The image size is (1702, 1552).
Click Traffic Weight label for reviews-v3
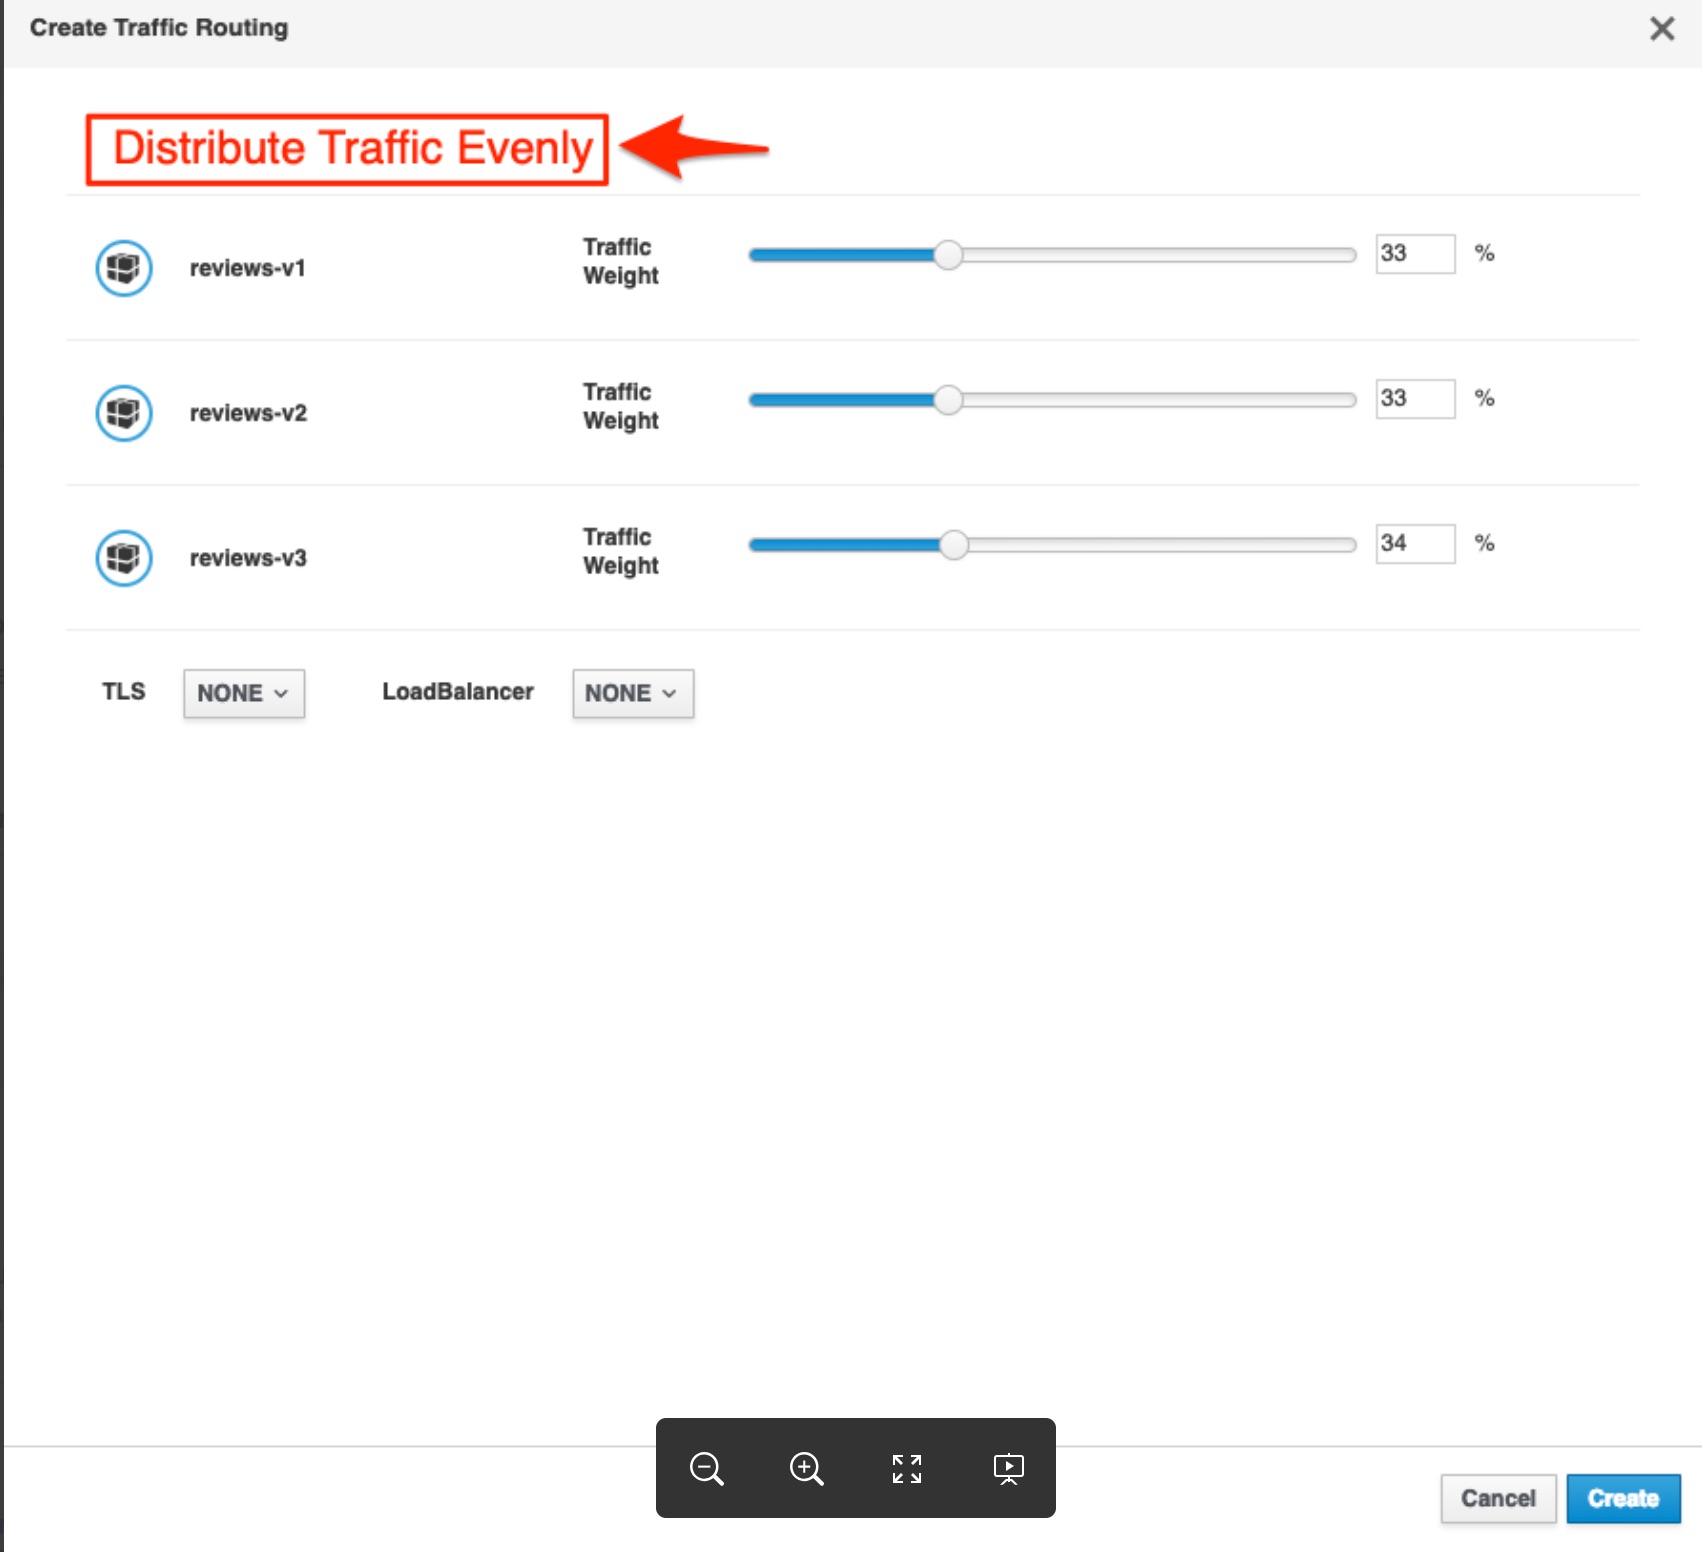point(621,551)
